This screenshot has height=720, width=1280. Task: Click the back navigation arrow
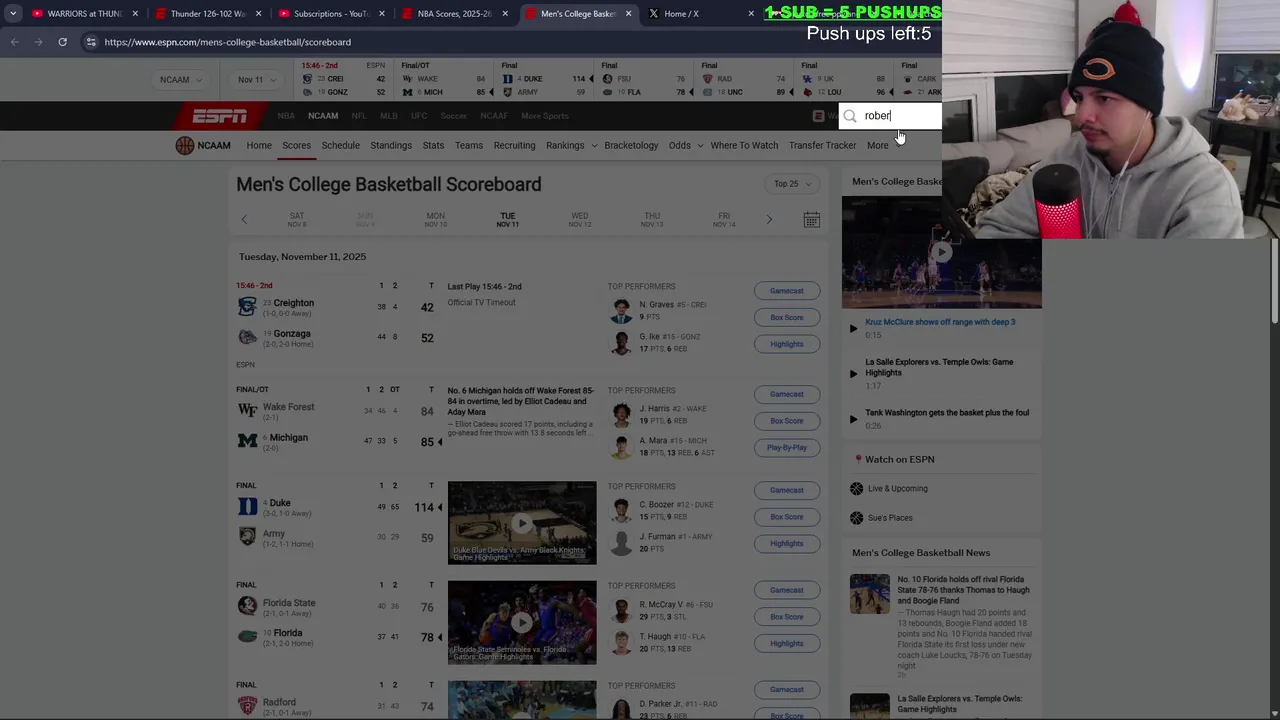tap(14, 42)
